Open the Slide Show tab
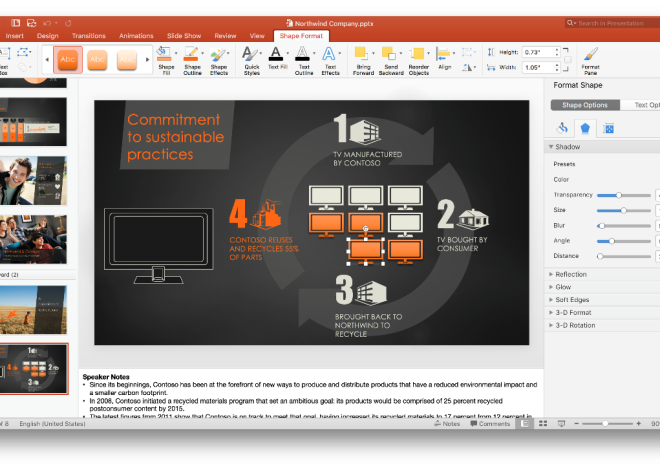Image resolution: width=660 pixels, height=470 pixels. click(x=184, y=36)
